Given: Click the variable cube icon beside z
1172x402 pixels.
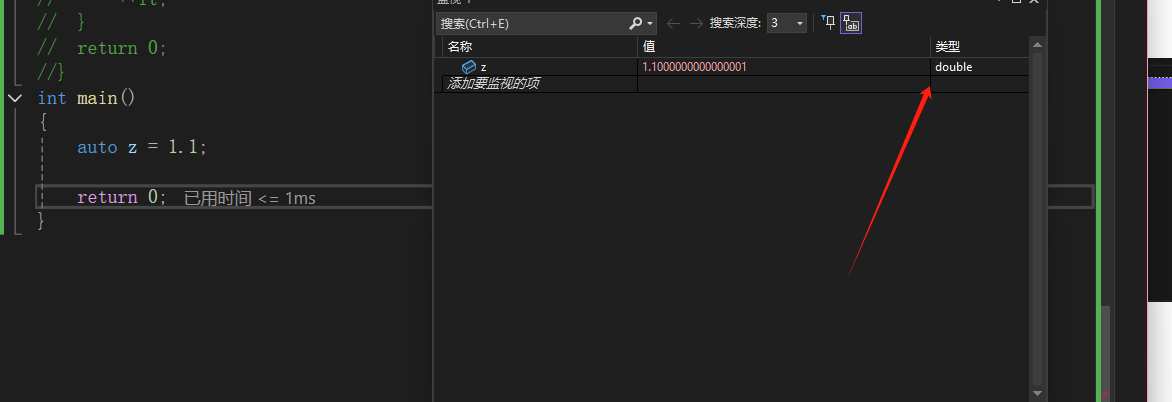Looking at the screenshot, I should tap(469, 67).
